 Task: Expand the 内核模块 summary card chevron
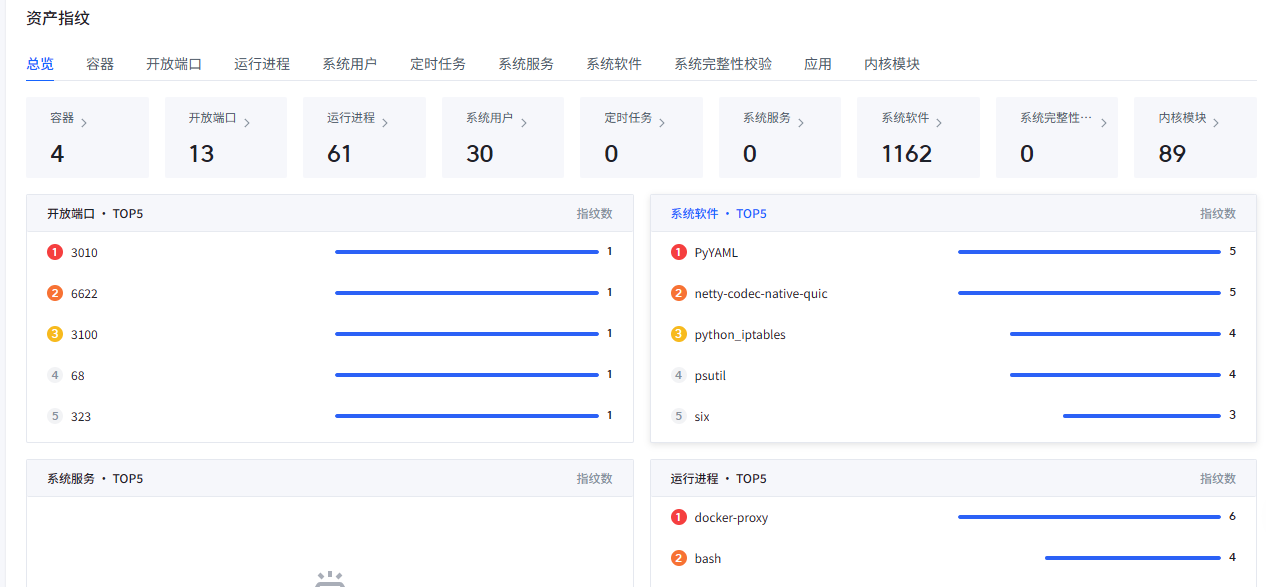[x=1216, y=123]
